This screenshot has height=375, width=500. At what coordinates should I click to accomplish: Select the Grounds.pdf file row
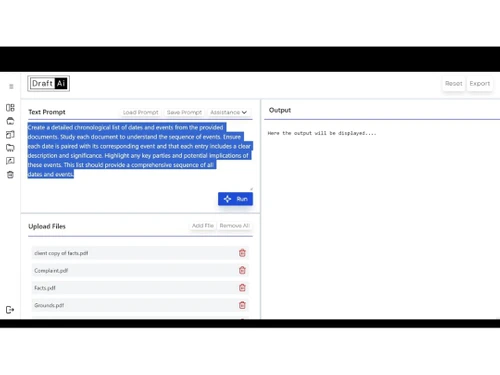tap(140, 305)
